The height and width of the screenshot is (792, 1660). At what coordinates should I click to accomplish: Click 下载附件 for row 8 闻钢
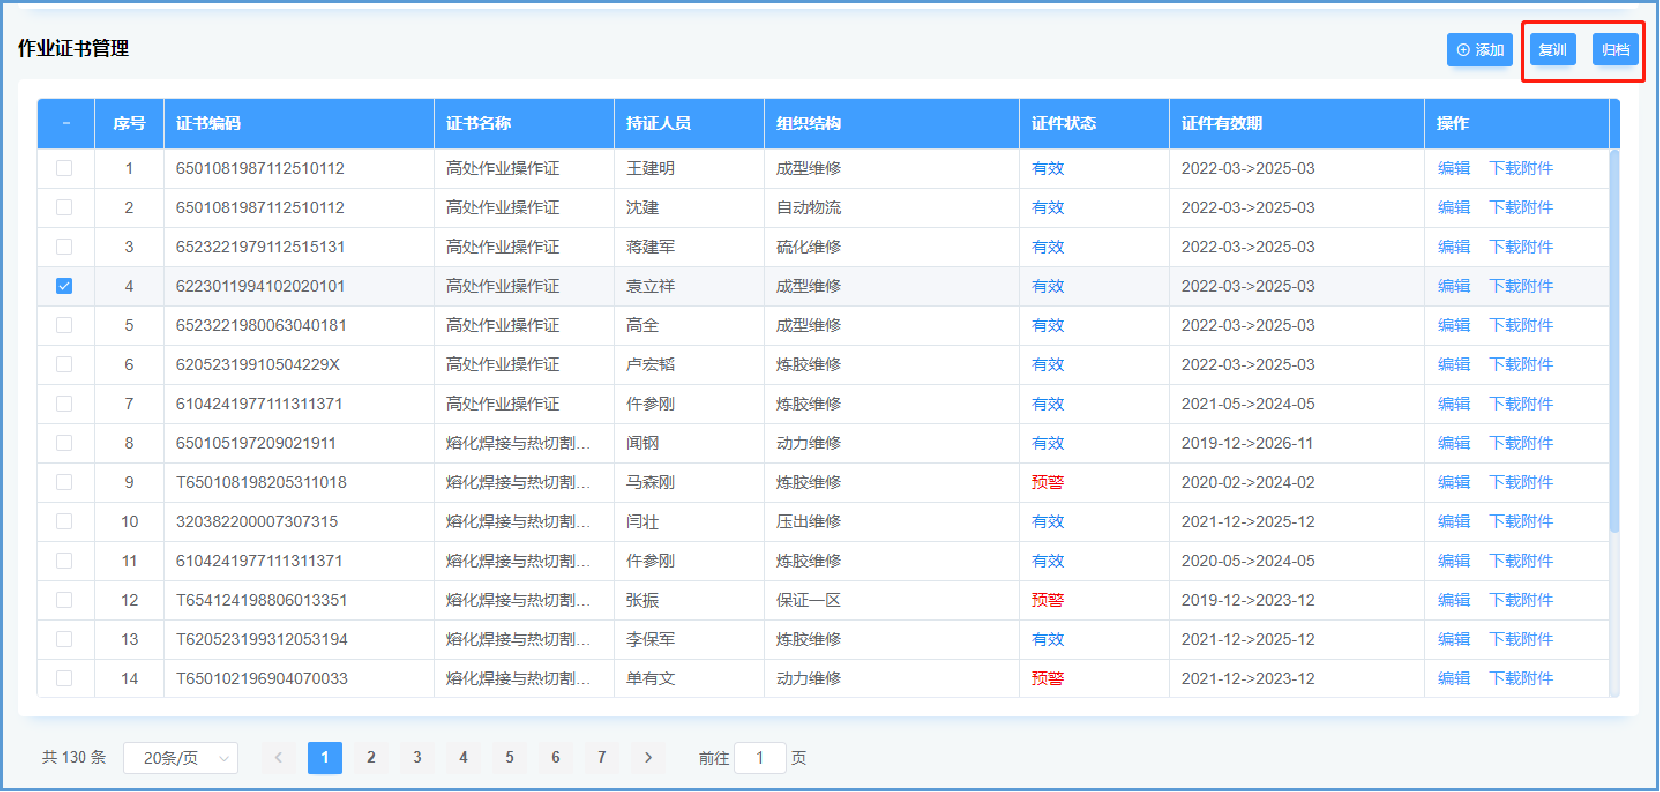coord(1521,443)
